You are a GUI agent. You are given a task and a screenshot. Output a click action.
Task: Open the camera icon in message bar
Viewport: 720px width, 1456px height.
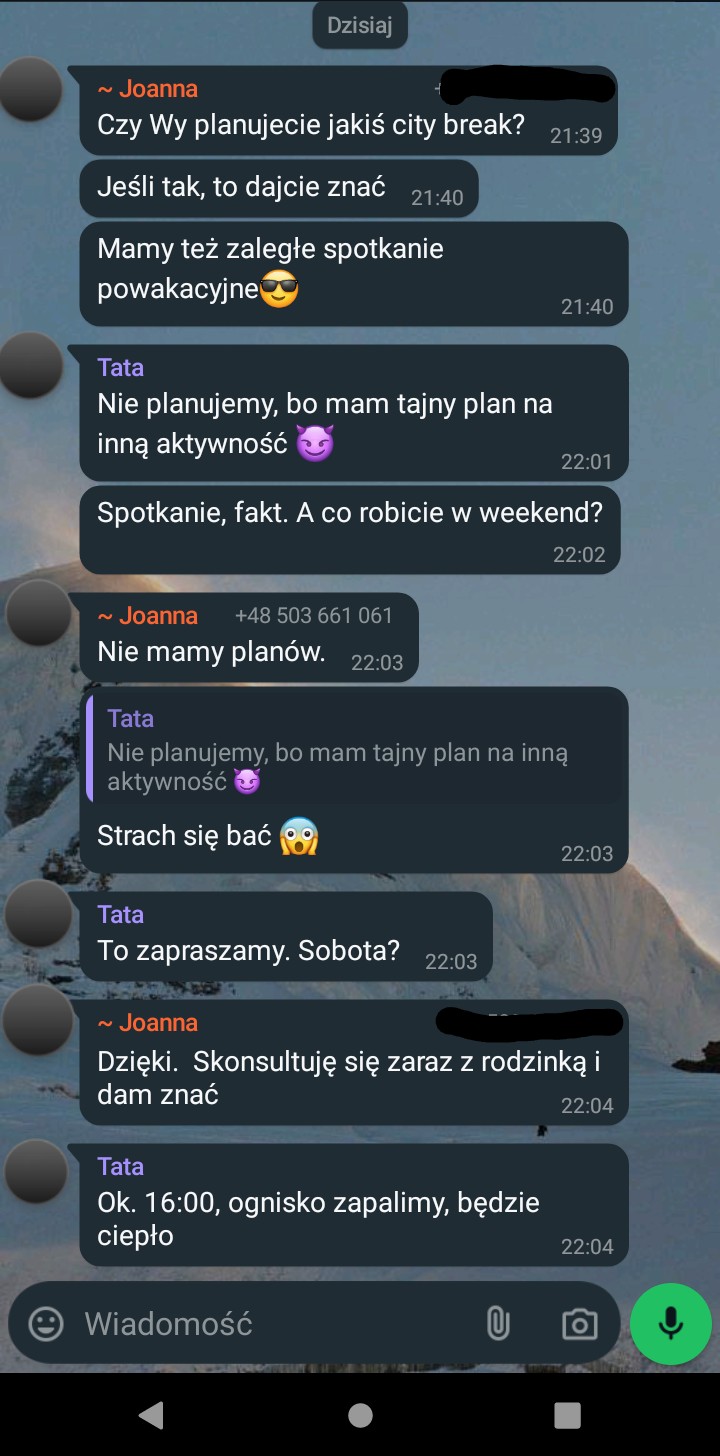pyautogui.click(x=579, y=1325)
